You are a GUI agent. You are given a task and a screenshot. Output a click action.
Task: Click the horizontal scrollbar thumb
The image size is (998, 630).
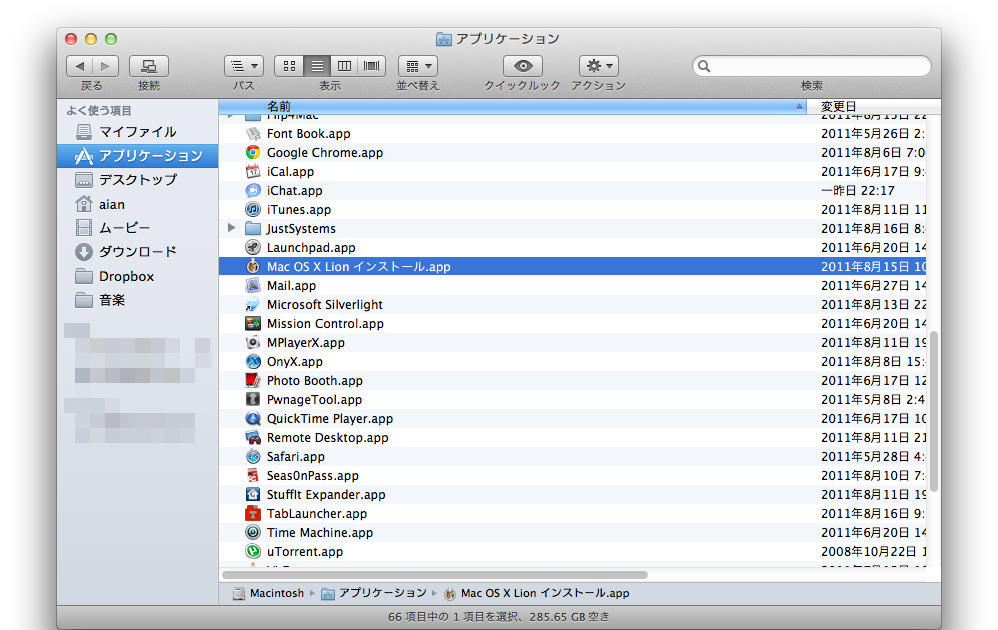pyautogui.click(x=435, y=575)
